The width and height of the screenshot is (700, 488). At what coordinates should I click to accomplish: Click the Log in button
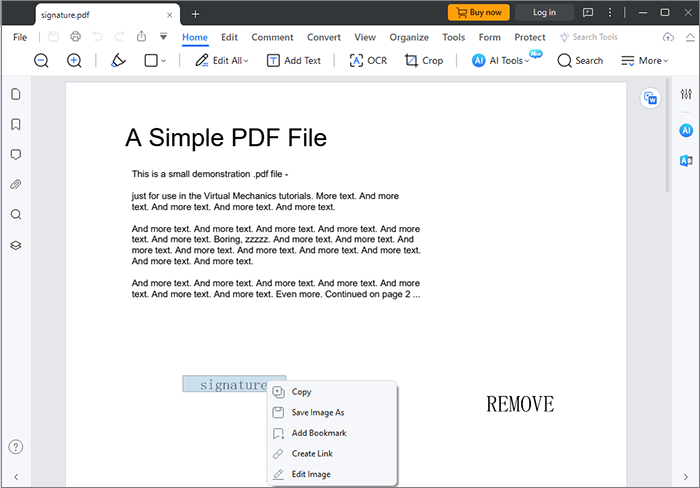tap(544, 13)
